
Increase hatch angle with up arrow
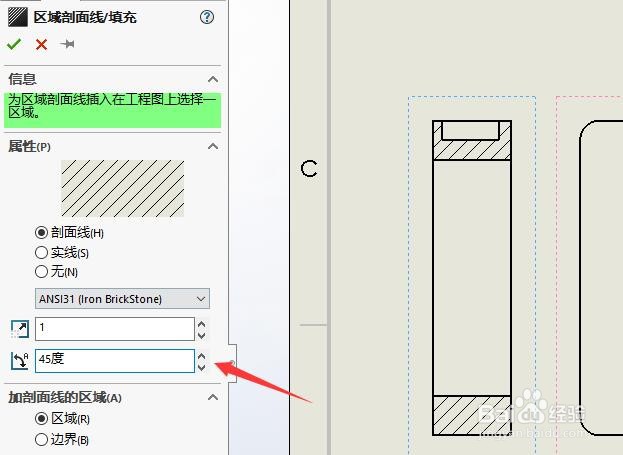point(201,356)
